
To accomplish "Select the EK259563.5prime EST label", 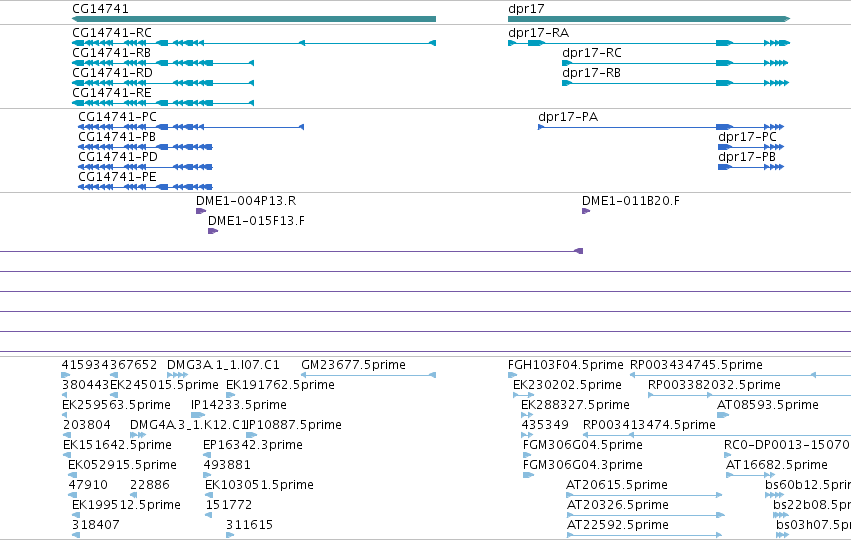I will pyautogui.click(x=116, y=405).
